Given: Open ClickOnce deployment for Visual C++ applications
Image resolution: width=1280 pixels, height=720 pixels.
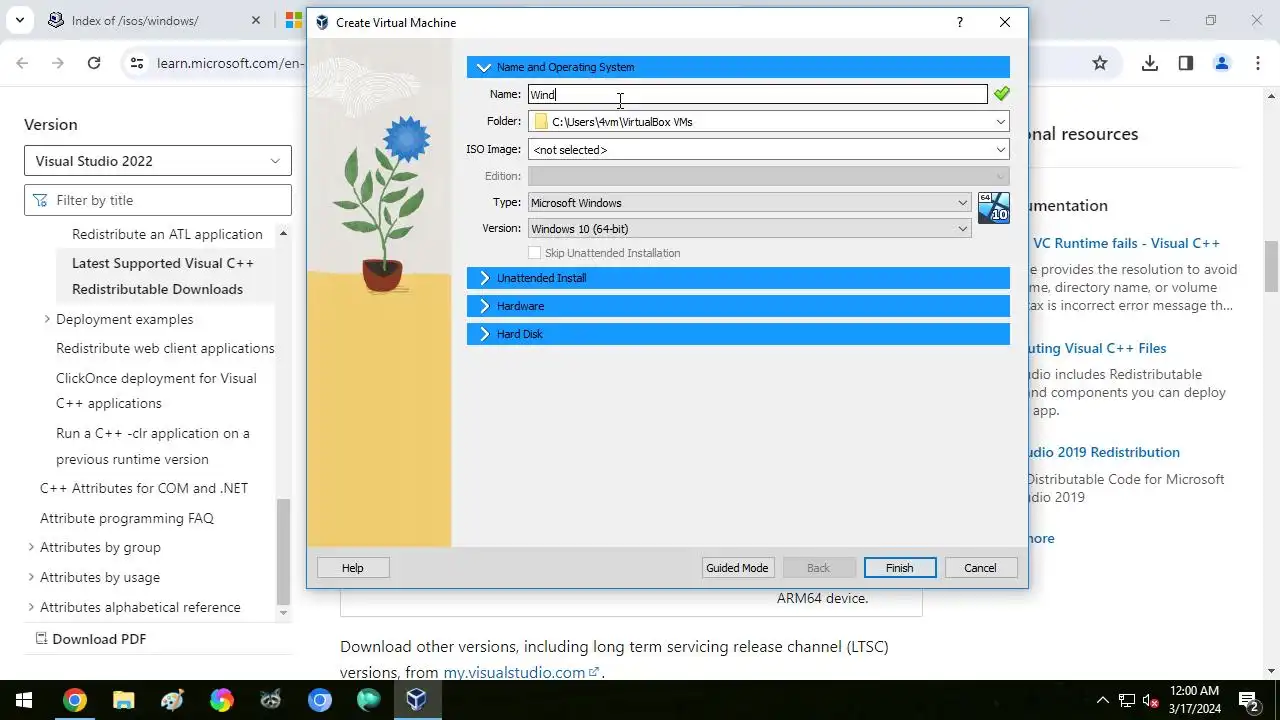Looking at the screenshot, I should (x=156, y=391).
